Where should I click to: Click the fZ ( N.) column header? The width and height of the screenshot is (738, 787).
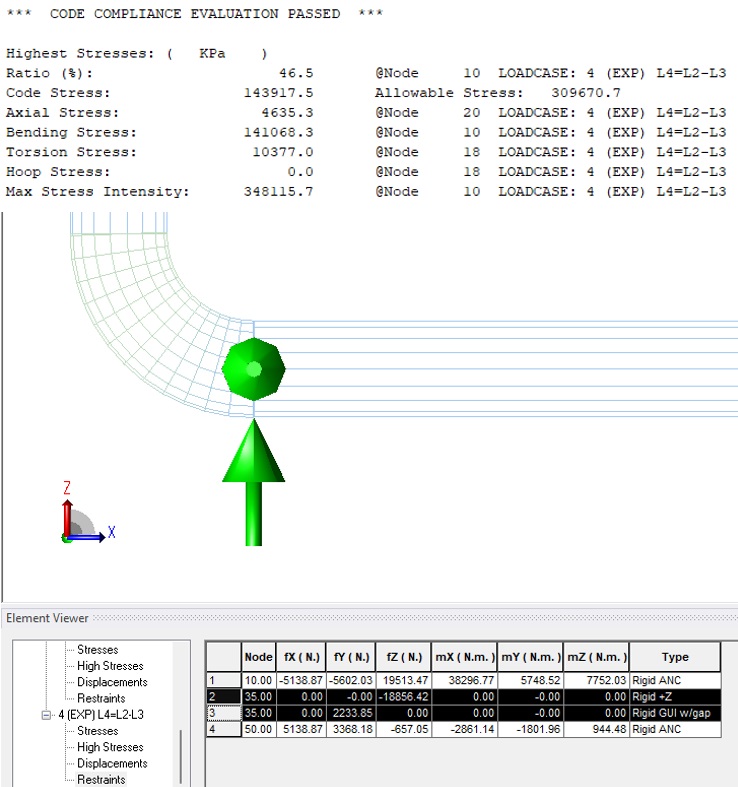pos(404,657)
